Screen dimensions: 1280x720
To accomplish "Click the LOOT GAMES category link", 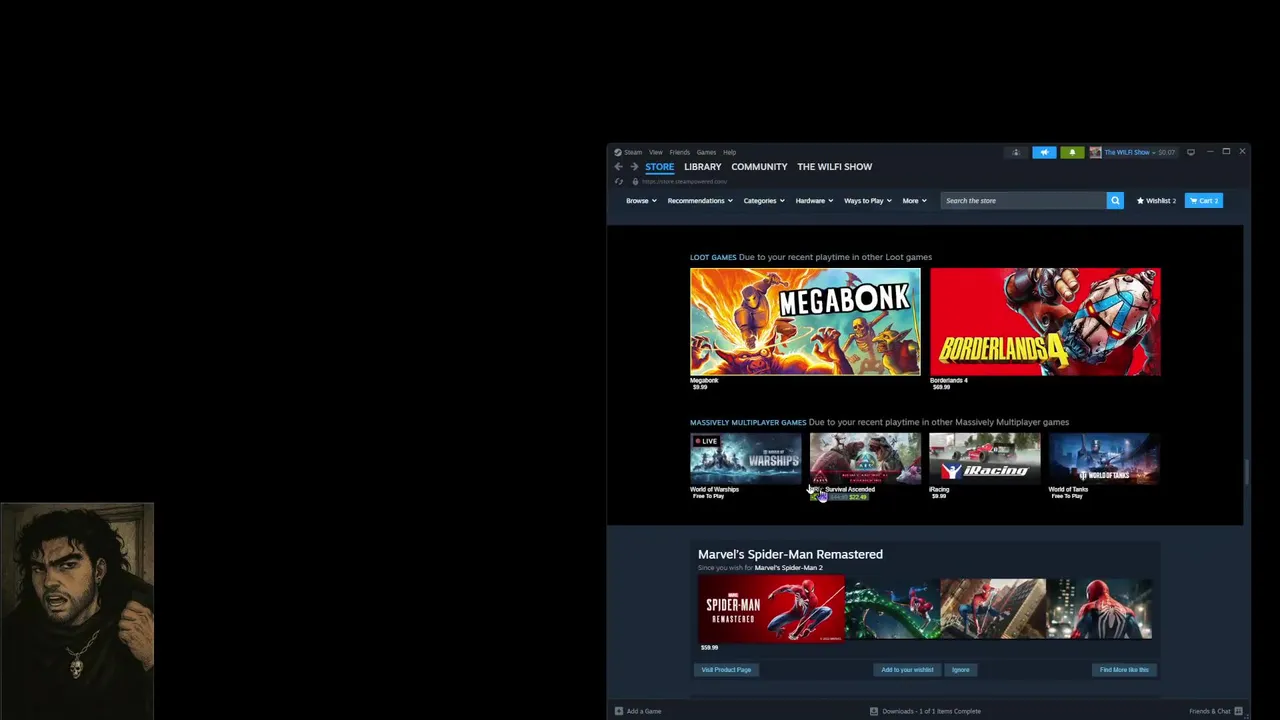I will 713,257.
